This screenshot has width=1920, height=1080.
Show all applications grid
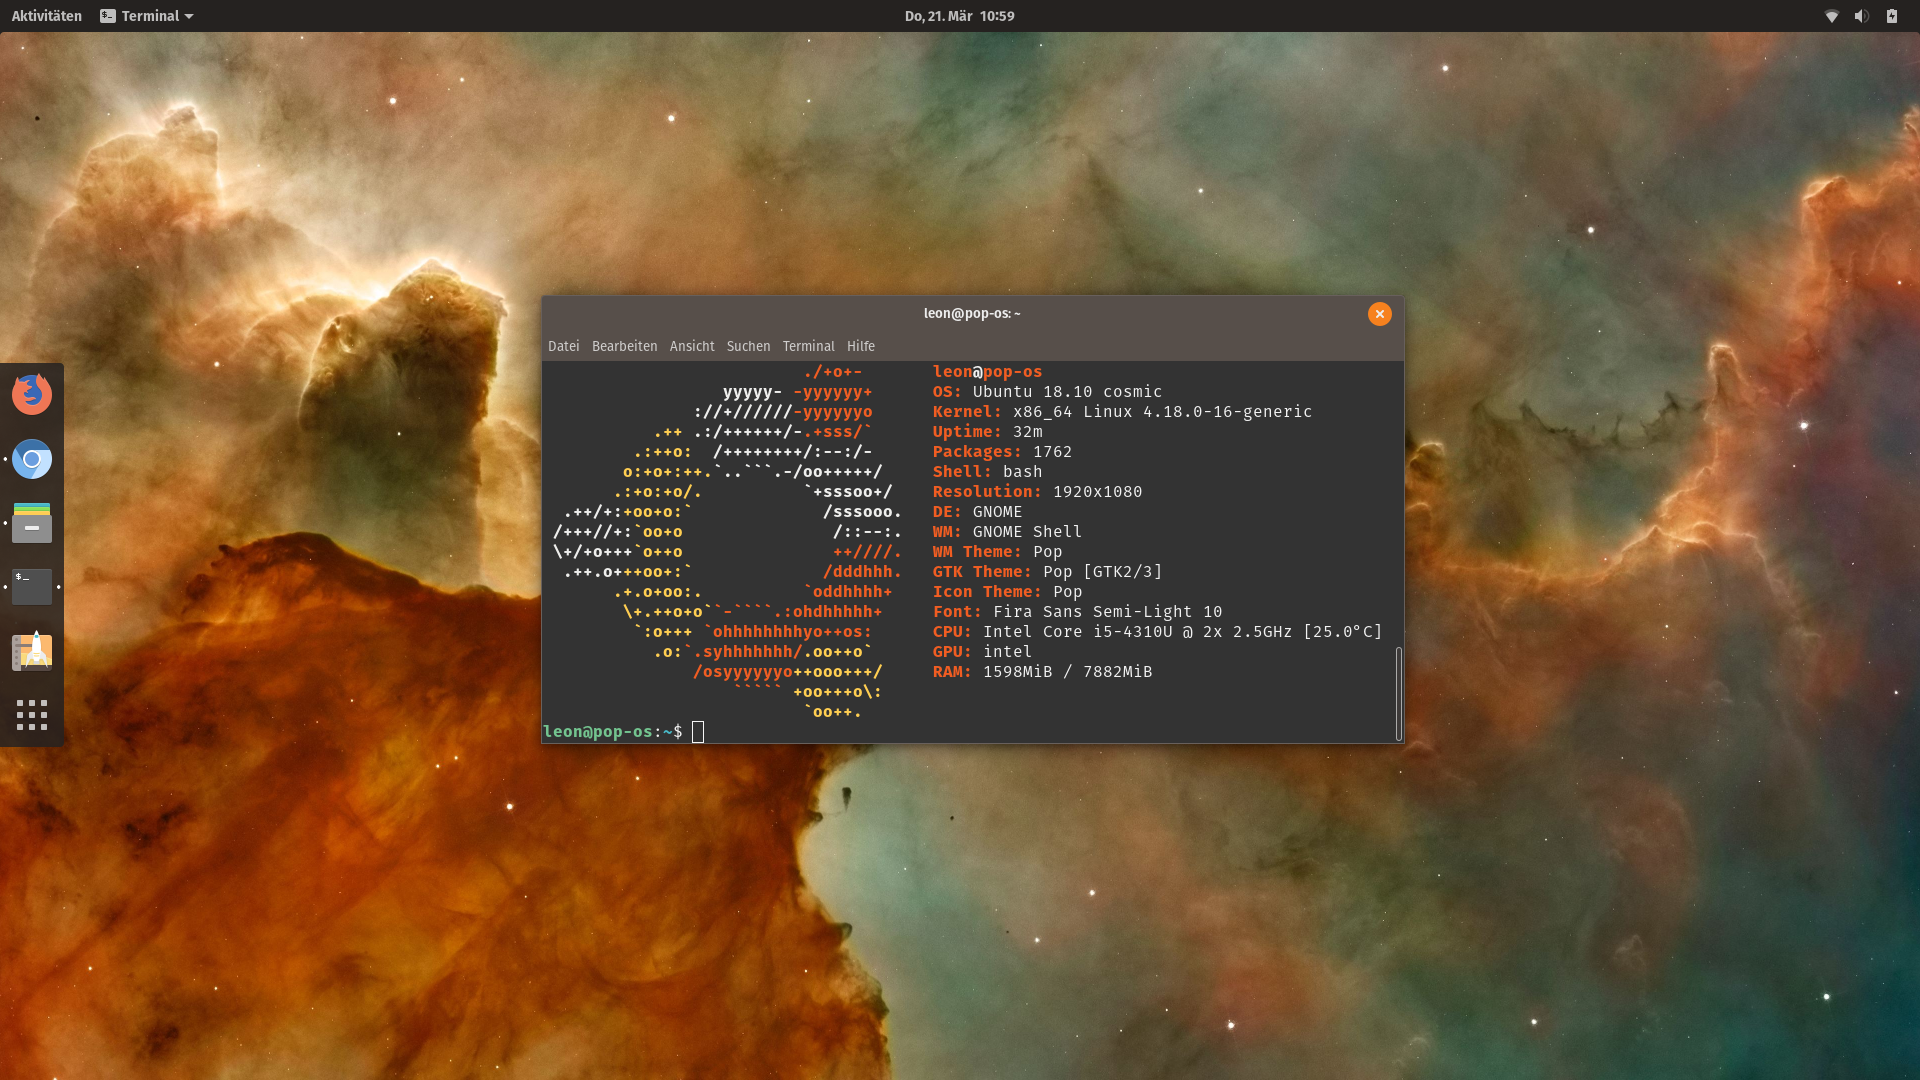(32, 714)
